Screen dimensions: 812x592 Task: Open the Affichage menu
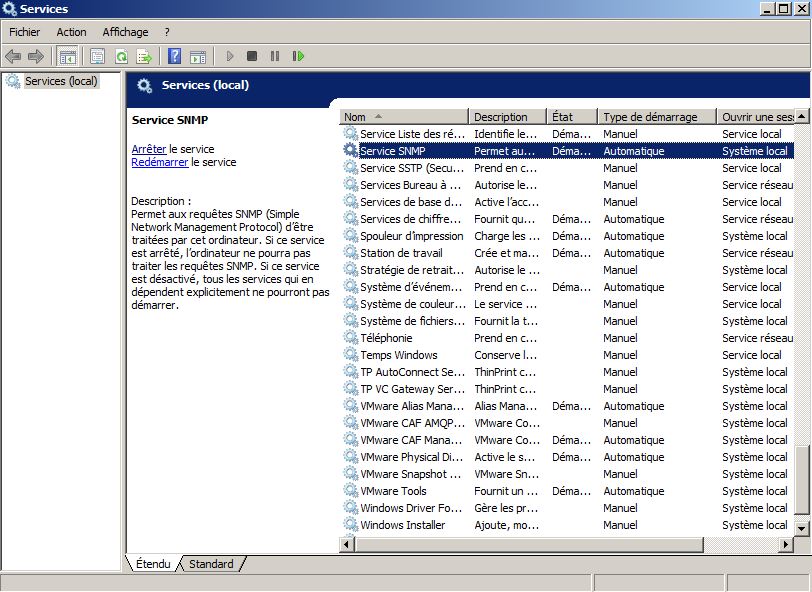[x=125, y=31]
